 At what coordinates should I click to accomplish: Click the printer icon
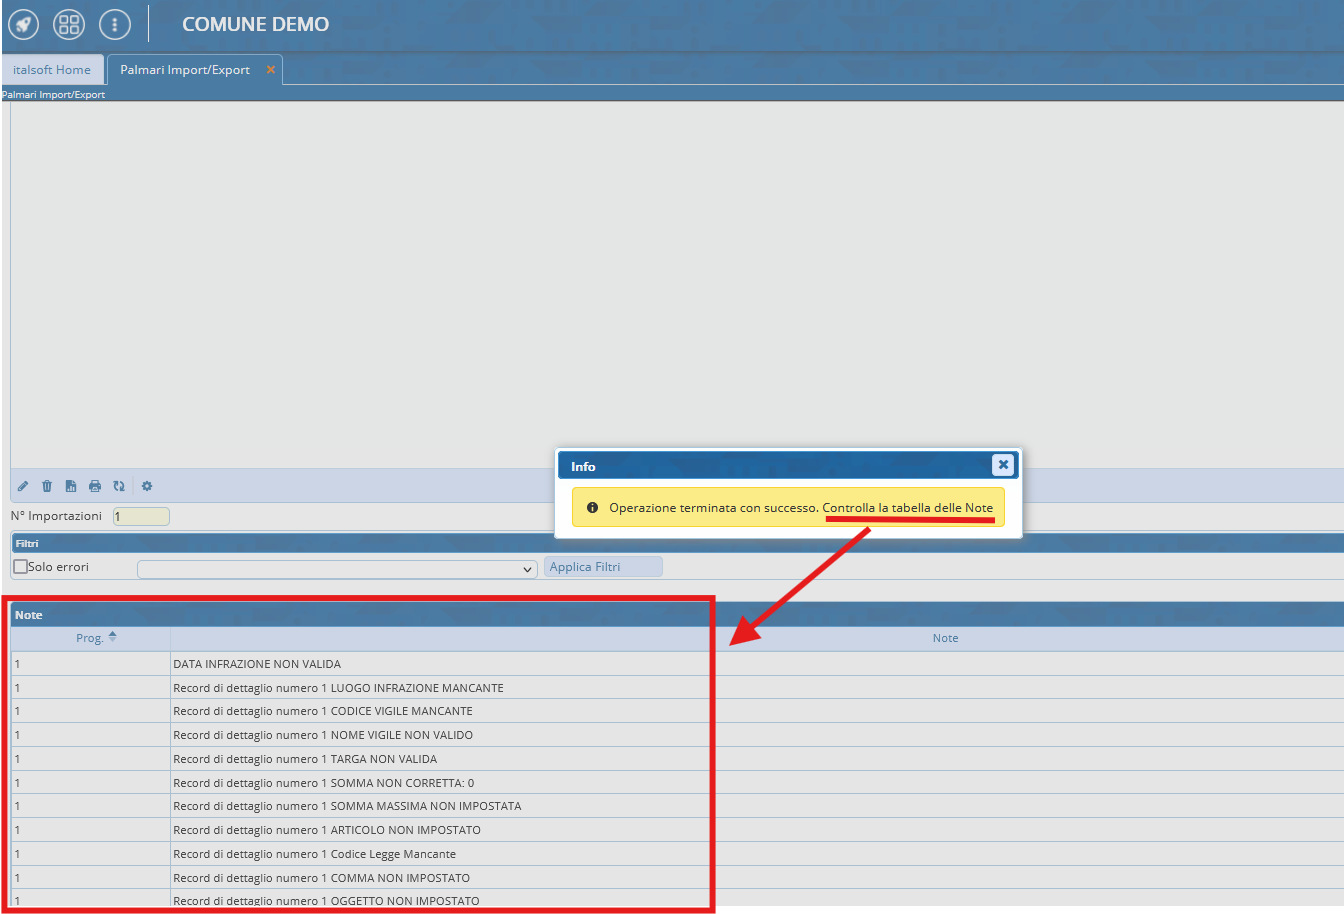click(x=95, y=486)
